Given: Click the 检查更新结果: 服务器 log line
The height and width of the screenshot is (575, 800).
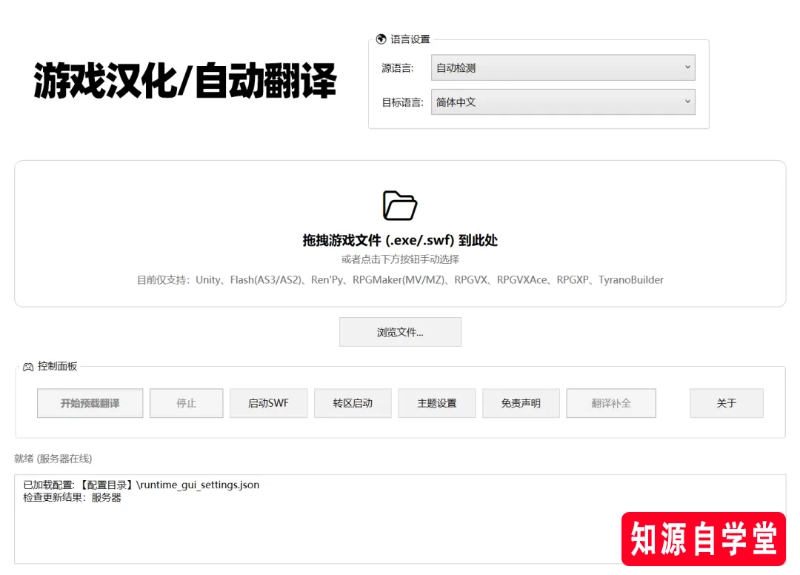Looking at the screenshot, I should [x=72, y=497].
